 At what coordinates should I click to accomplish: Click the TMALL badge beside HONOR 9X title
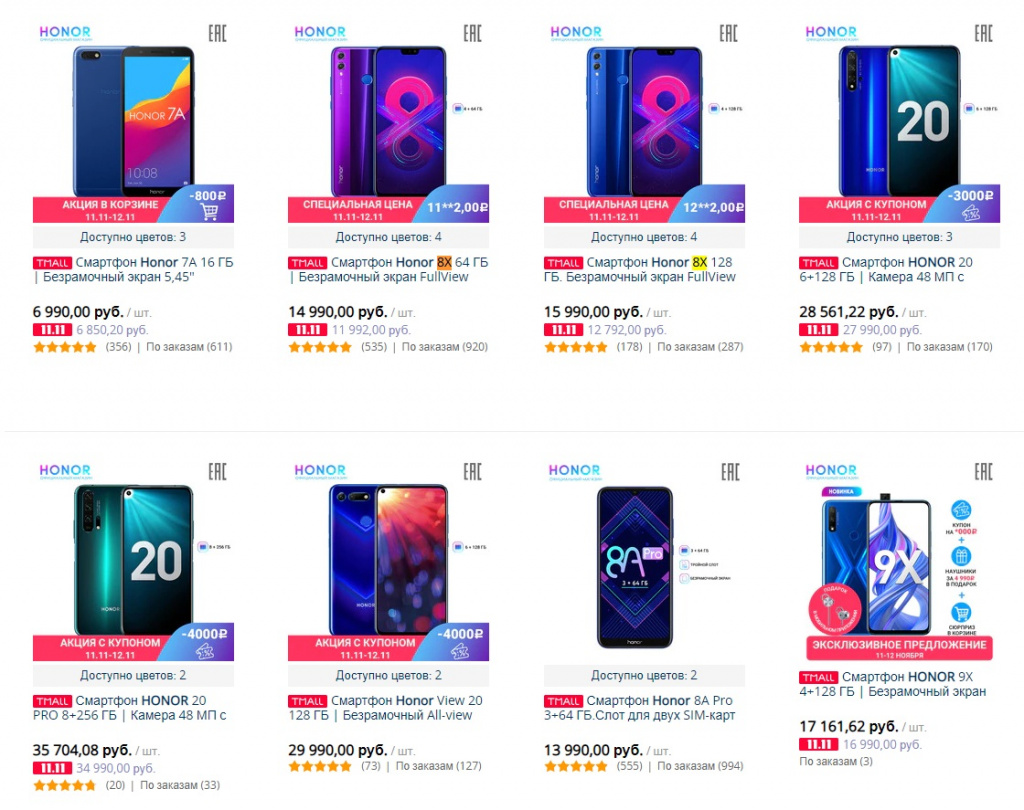pyautogui.click(x=818, y=678)
